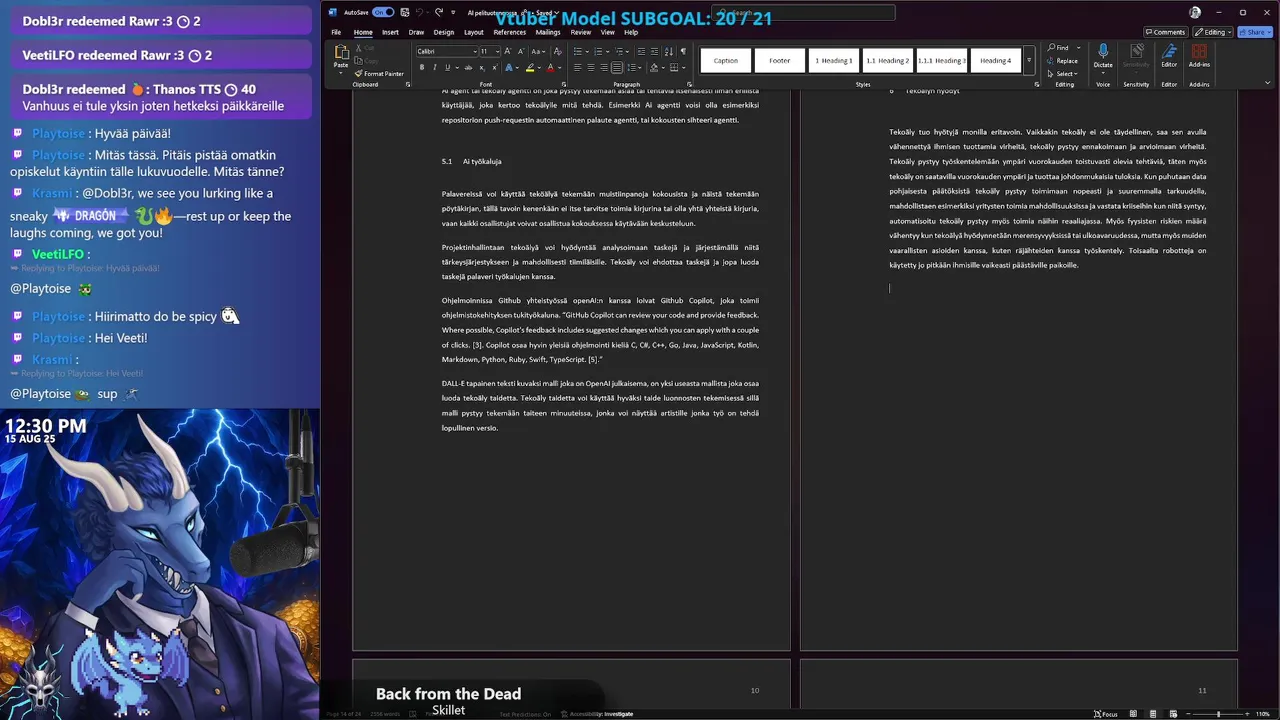1280x720 pixels.
Task: Open the font name dropdown
Action: coord(475,51)
